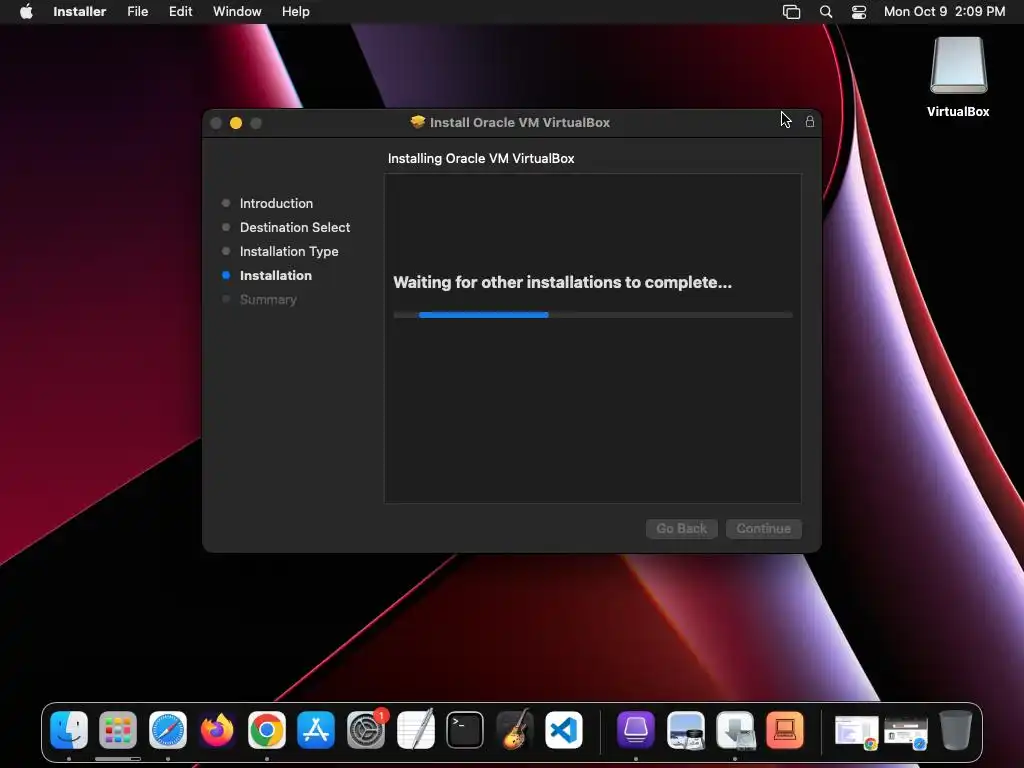Open the Apple menu
This screenshot has width=1024, height=768.
26,12
